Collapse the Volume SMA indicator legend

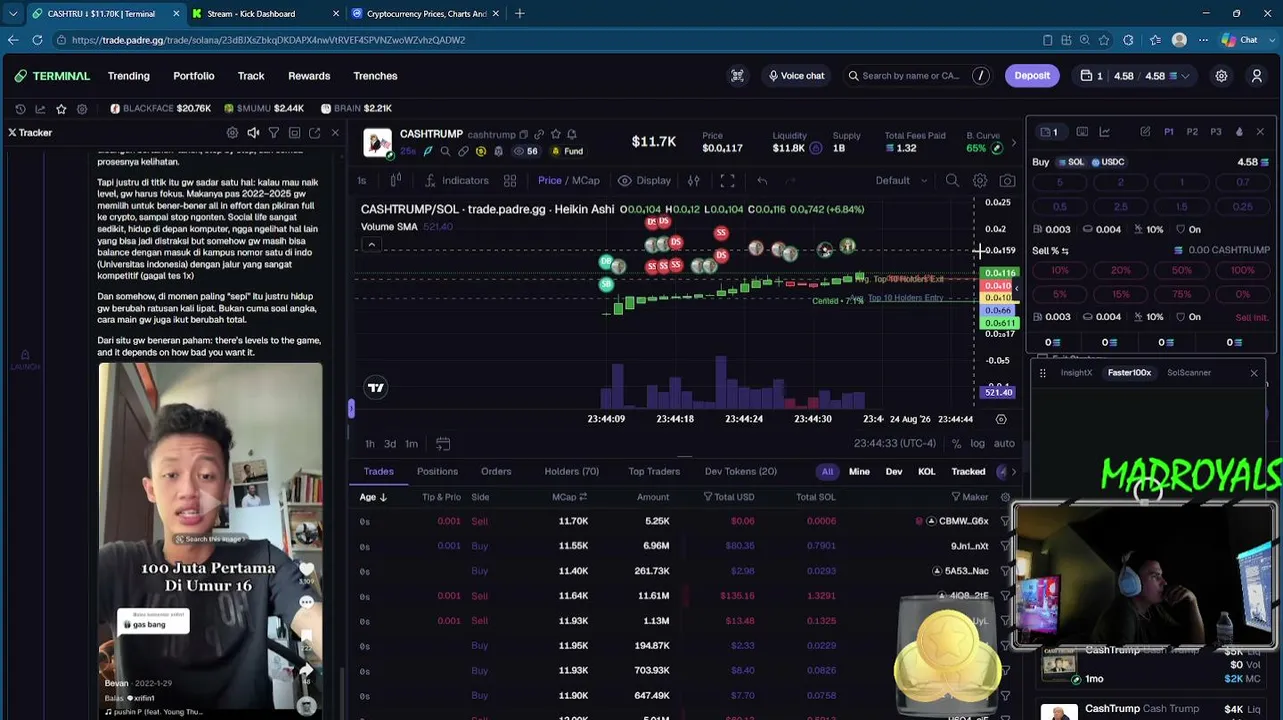371,245
